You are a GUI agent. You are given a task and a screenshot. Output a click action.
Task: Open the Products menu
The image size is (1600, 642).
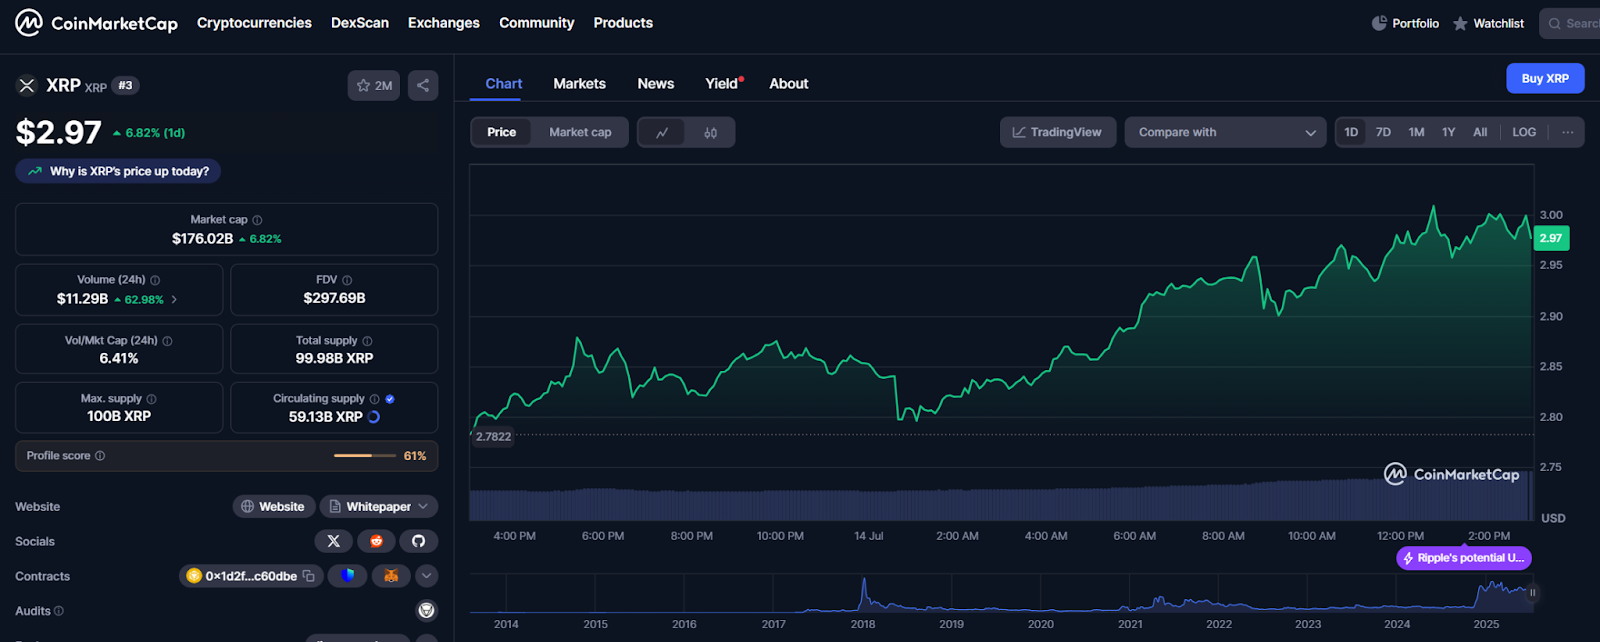coord(623,23)
